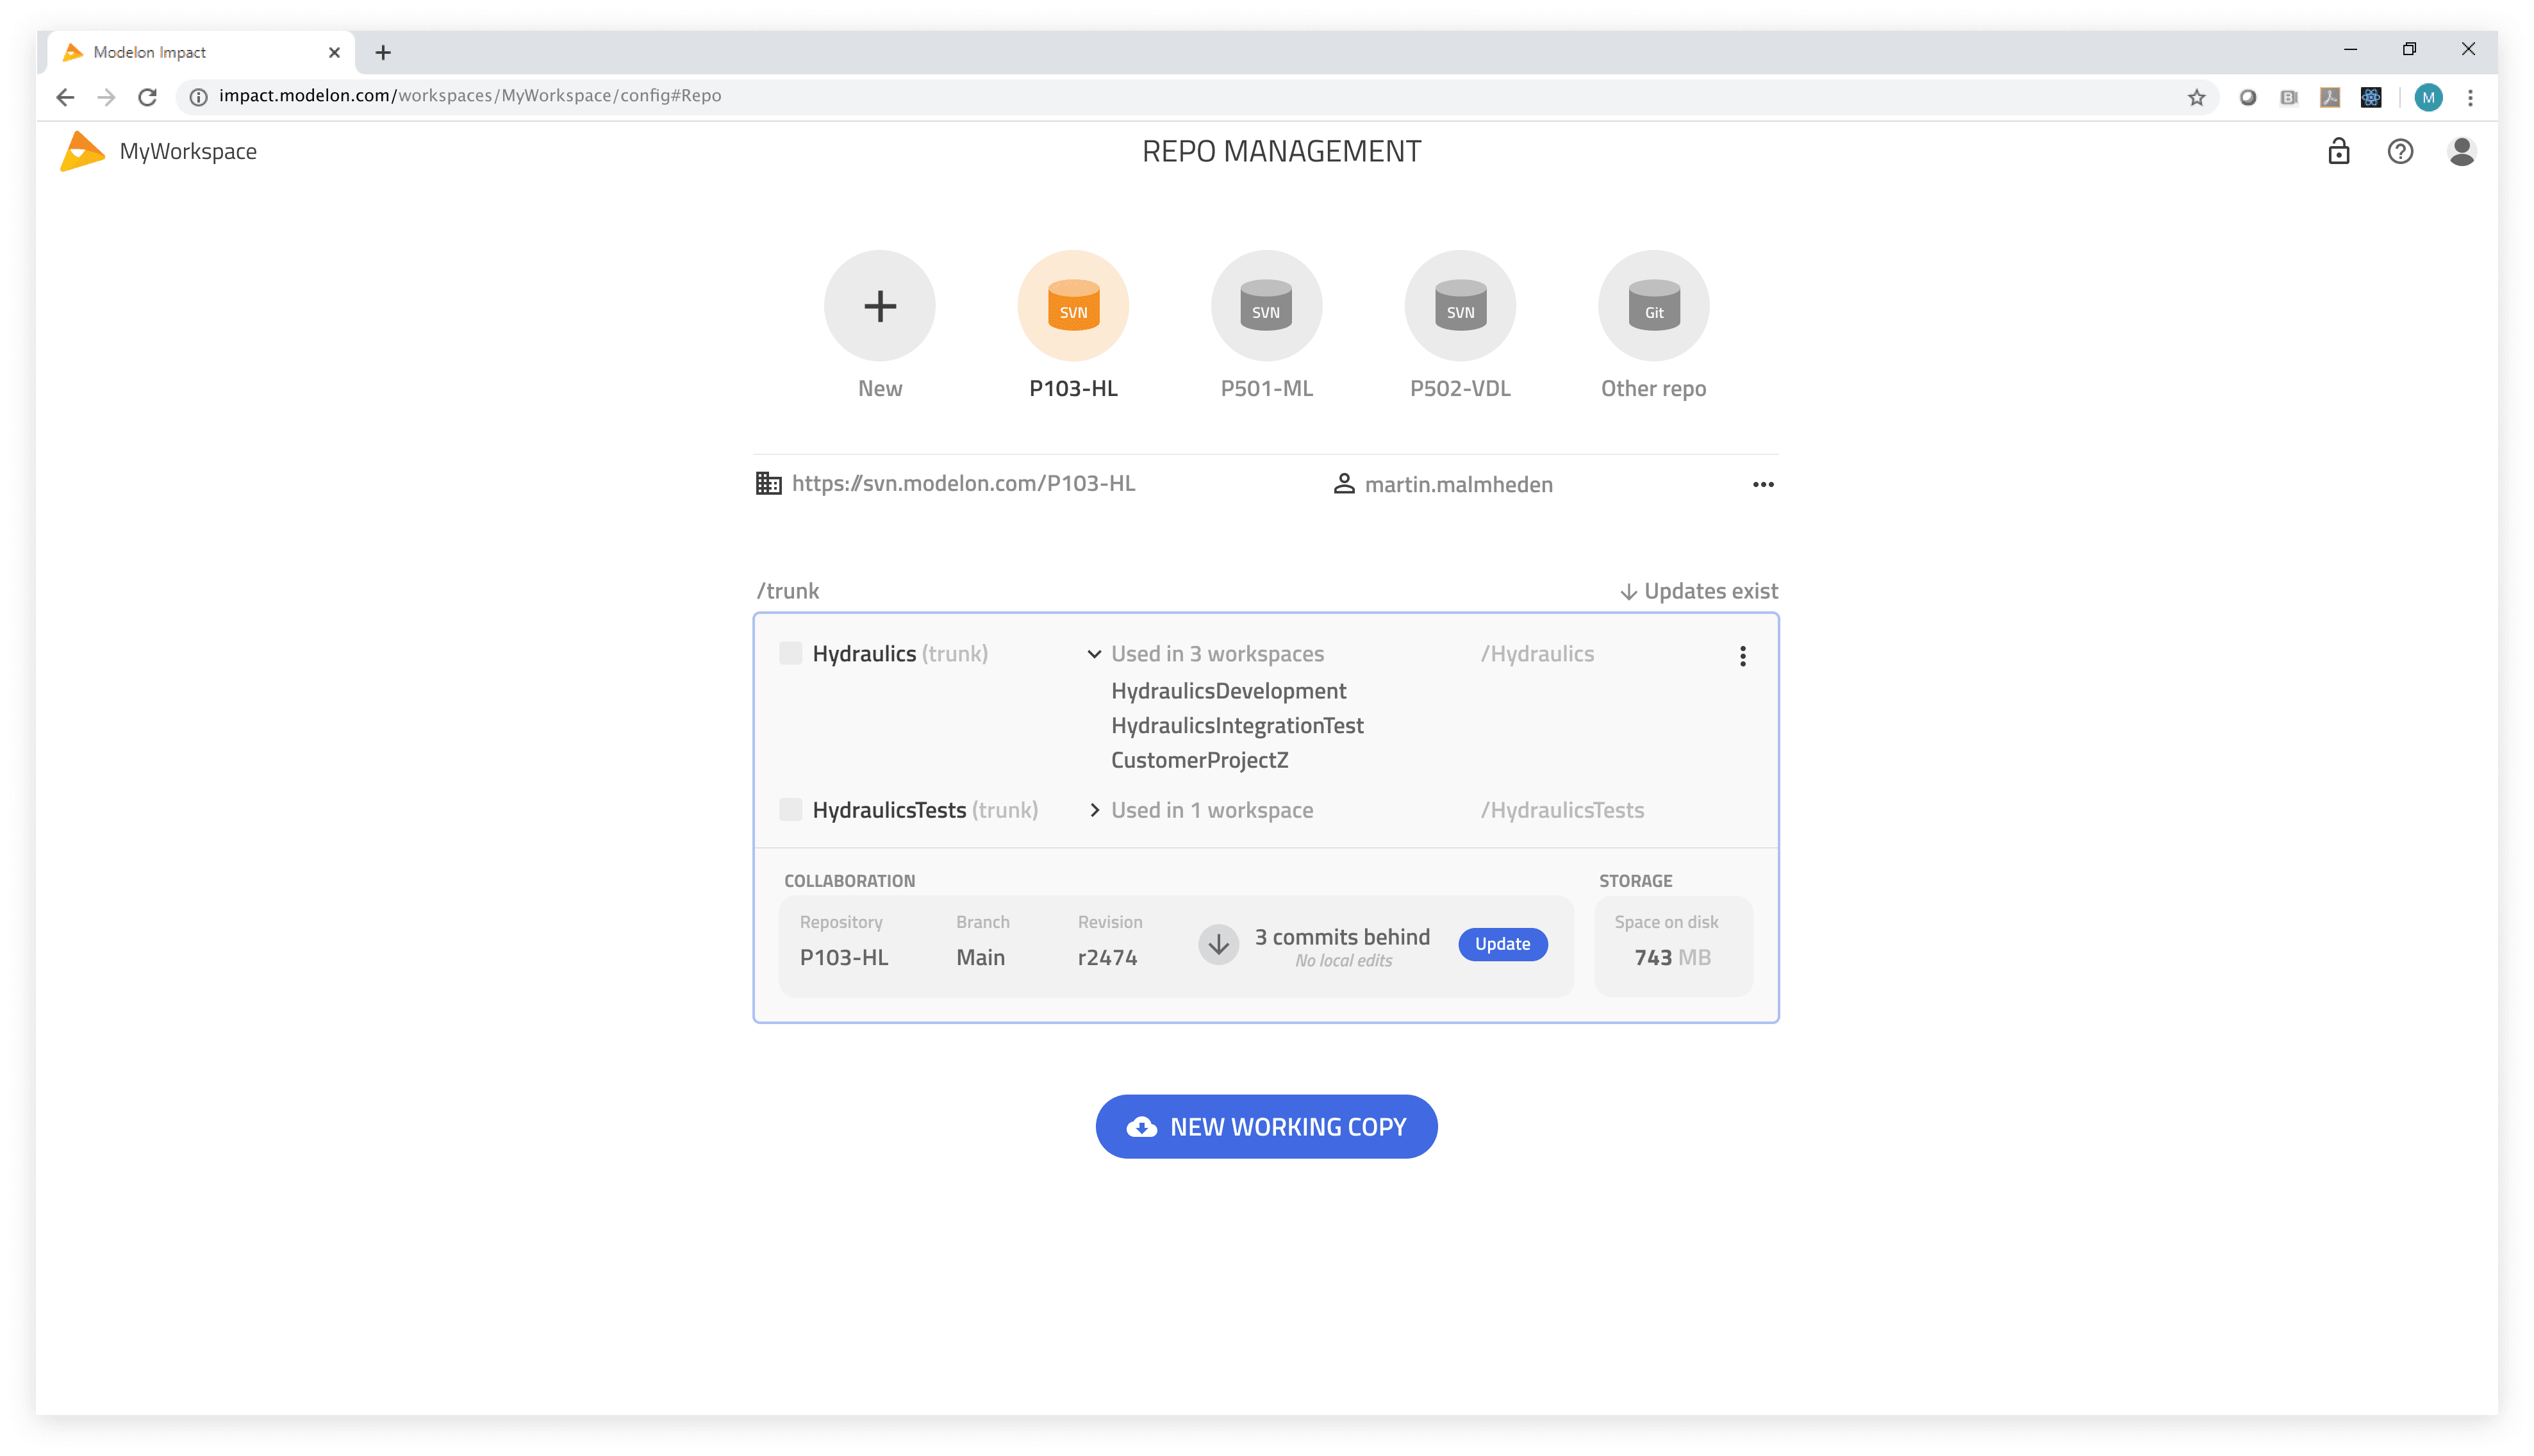Screen dimensions: 2534x1456
Task: Open the Hydraulics row kebab menu
Action: [1742, 656]
